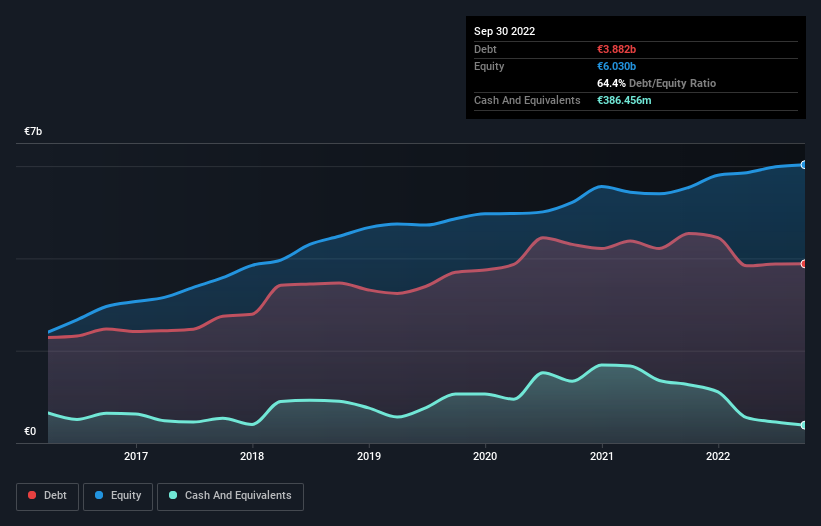Image resolution: width=821 pixels, height=526 pixels.
Task: Toggle the Equity series in legend
Action: coord(118,495)
